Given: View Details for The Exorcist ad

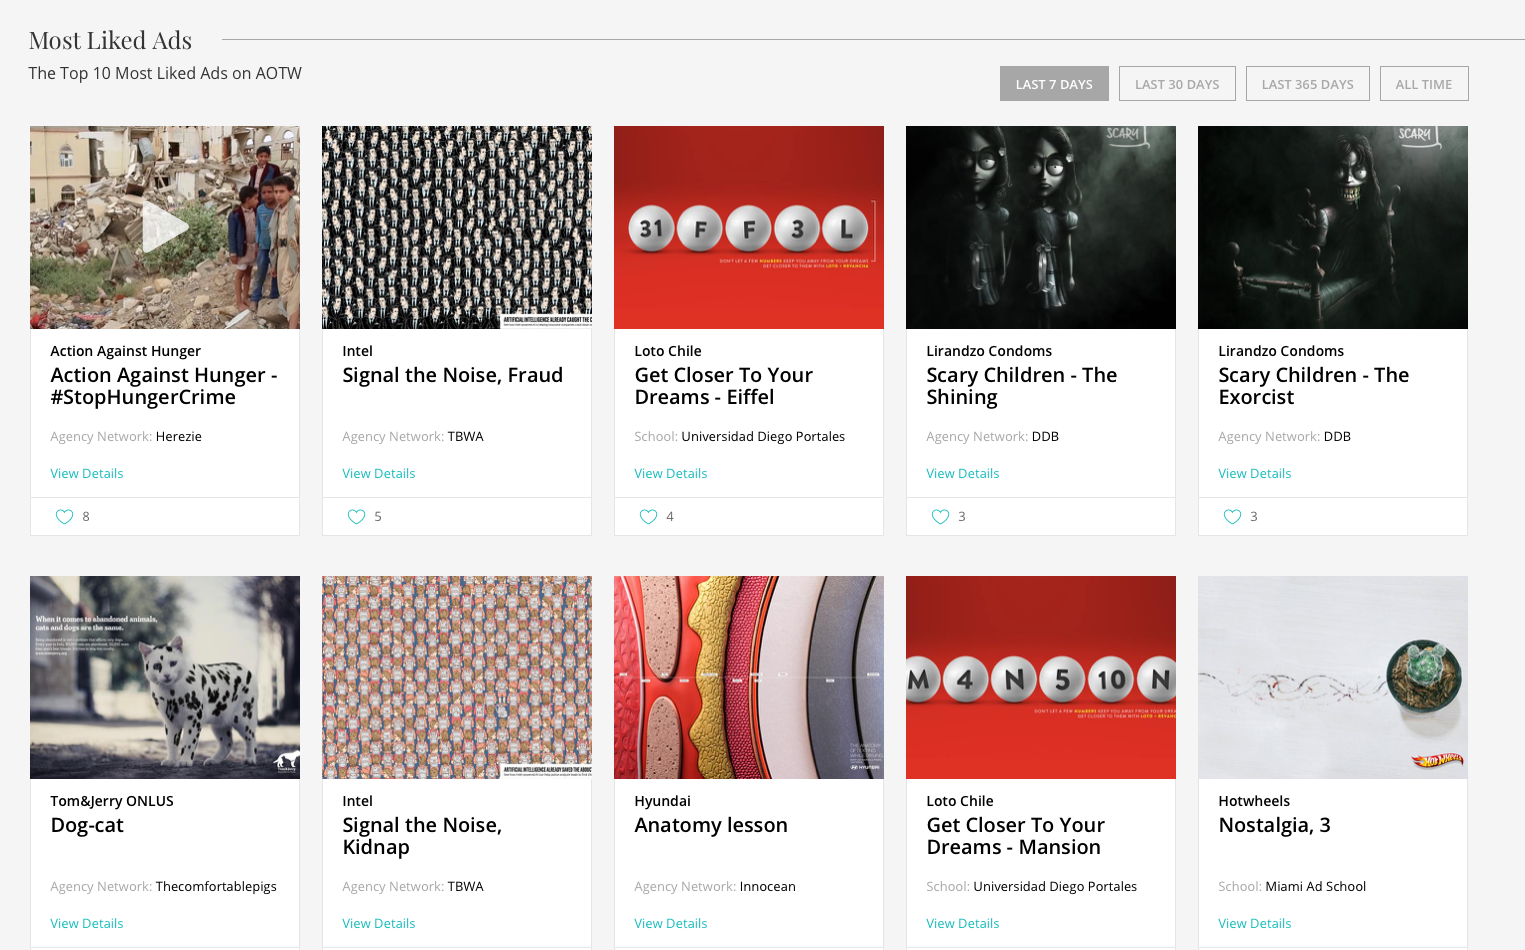Looking at the screenshot, I should 1255,473.
